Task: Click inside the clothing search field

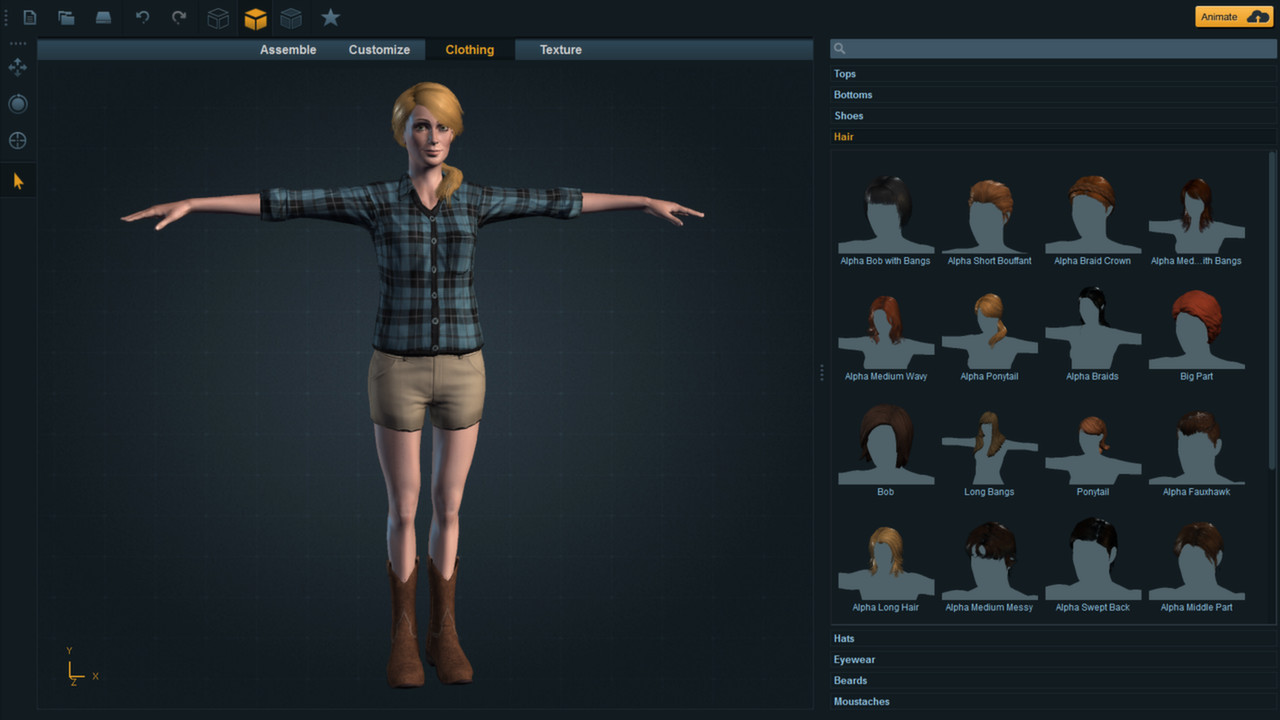Action: 1050,47
